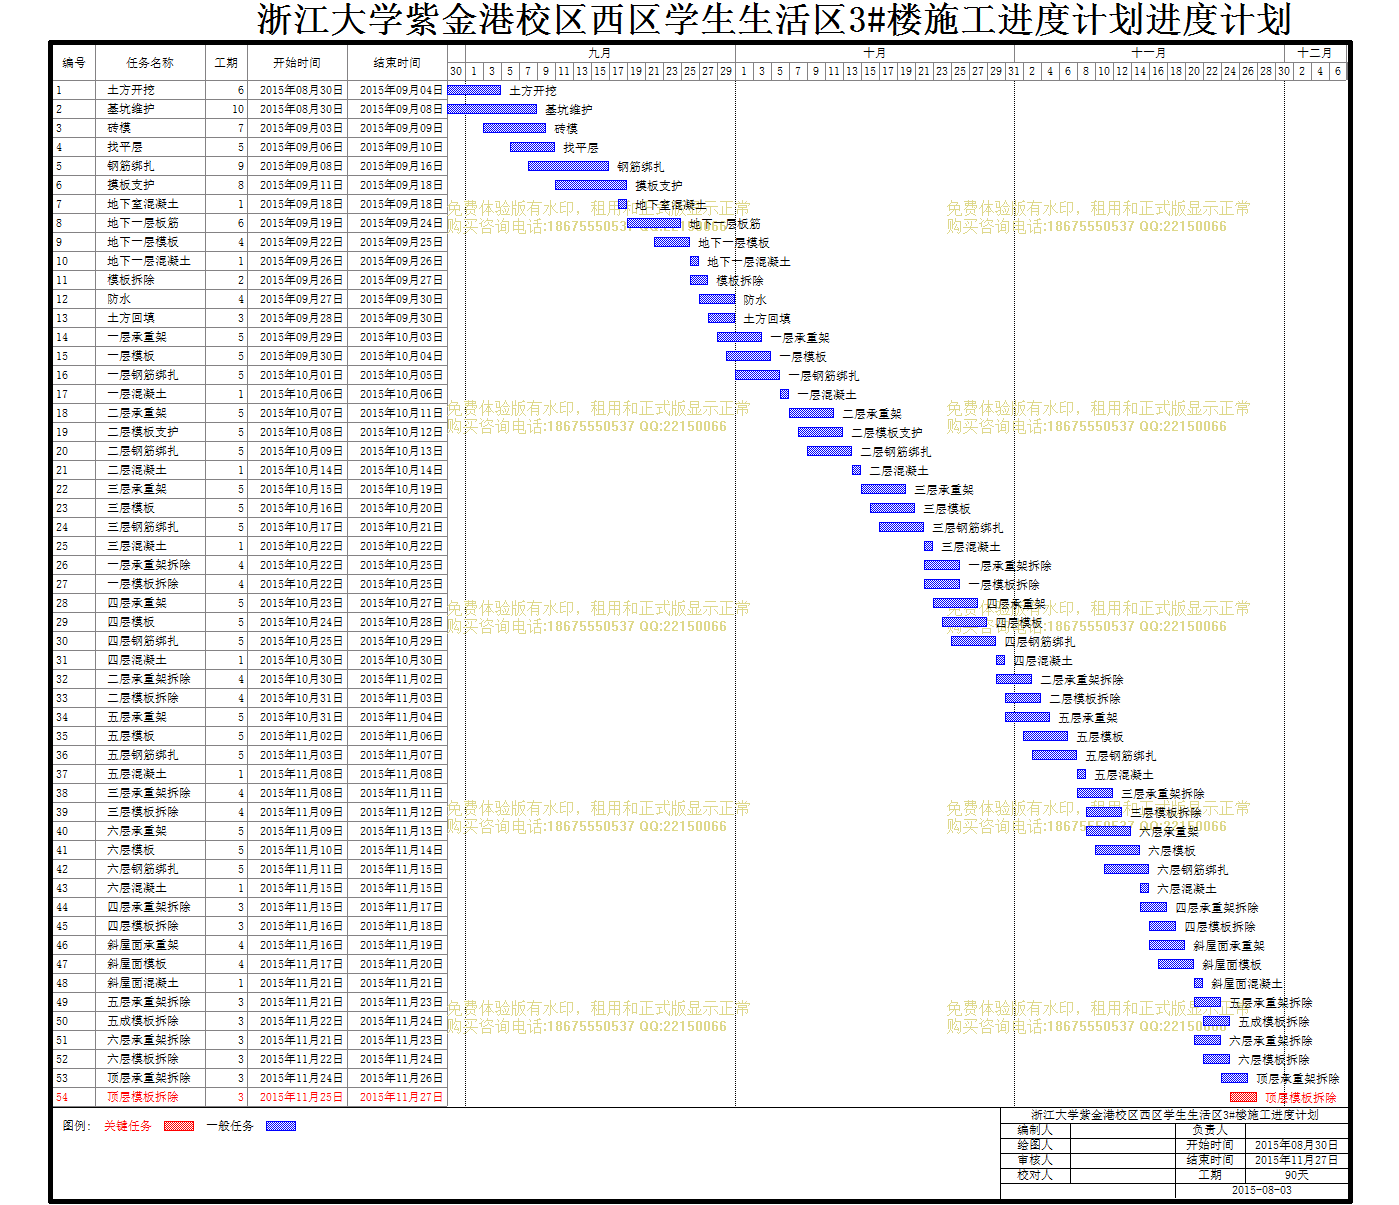The image size is (1399, 1205).
Task: Select the 三层混凝土 task name cell
Action: click(x=150, y=546)
